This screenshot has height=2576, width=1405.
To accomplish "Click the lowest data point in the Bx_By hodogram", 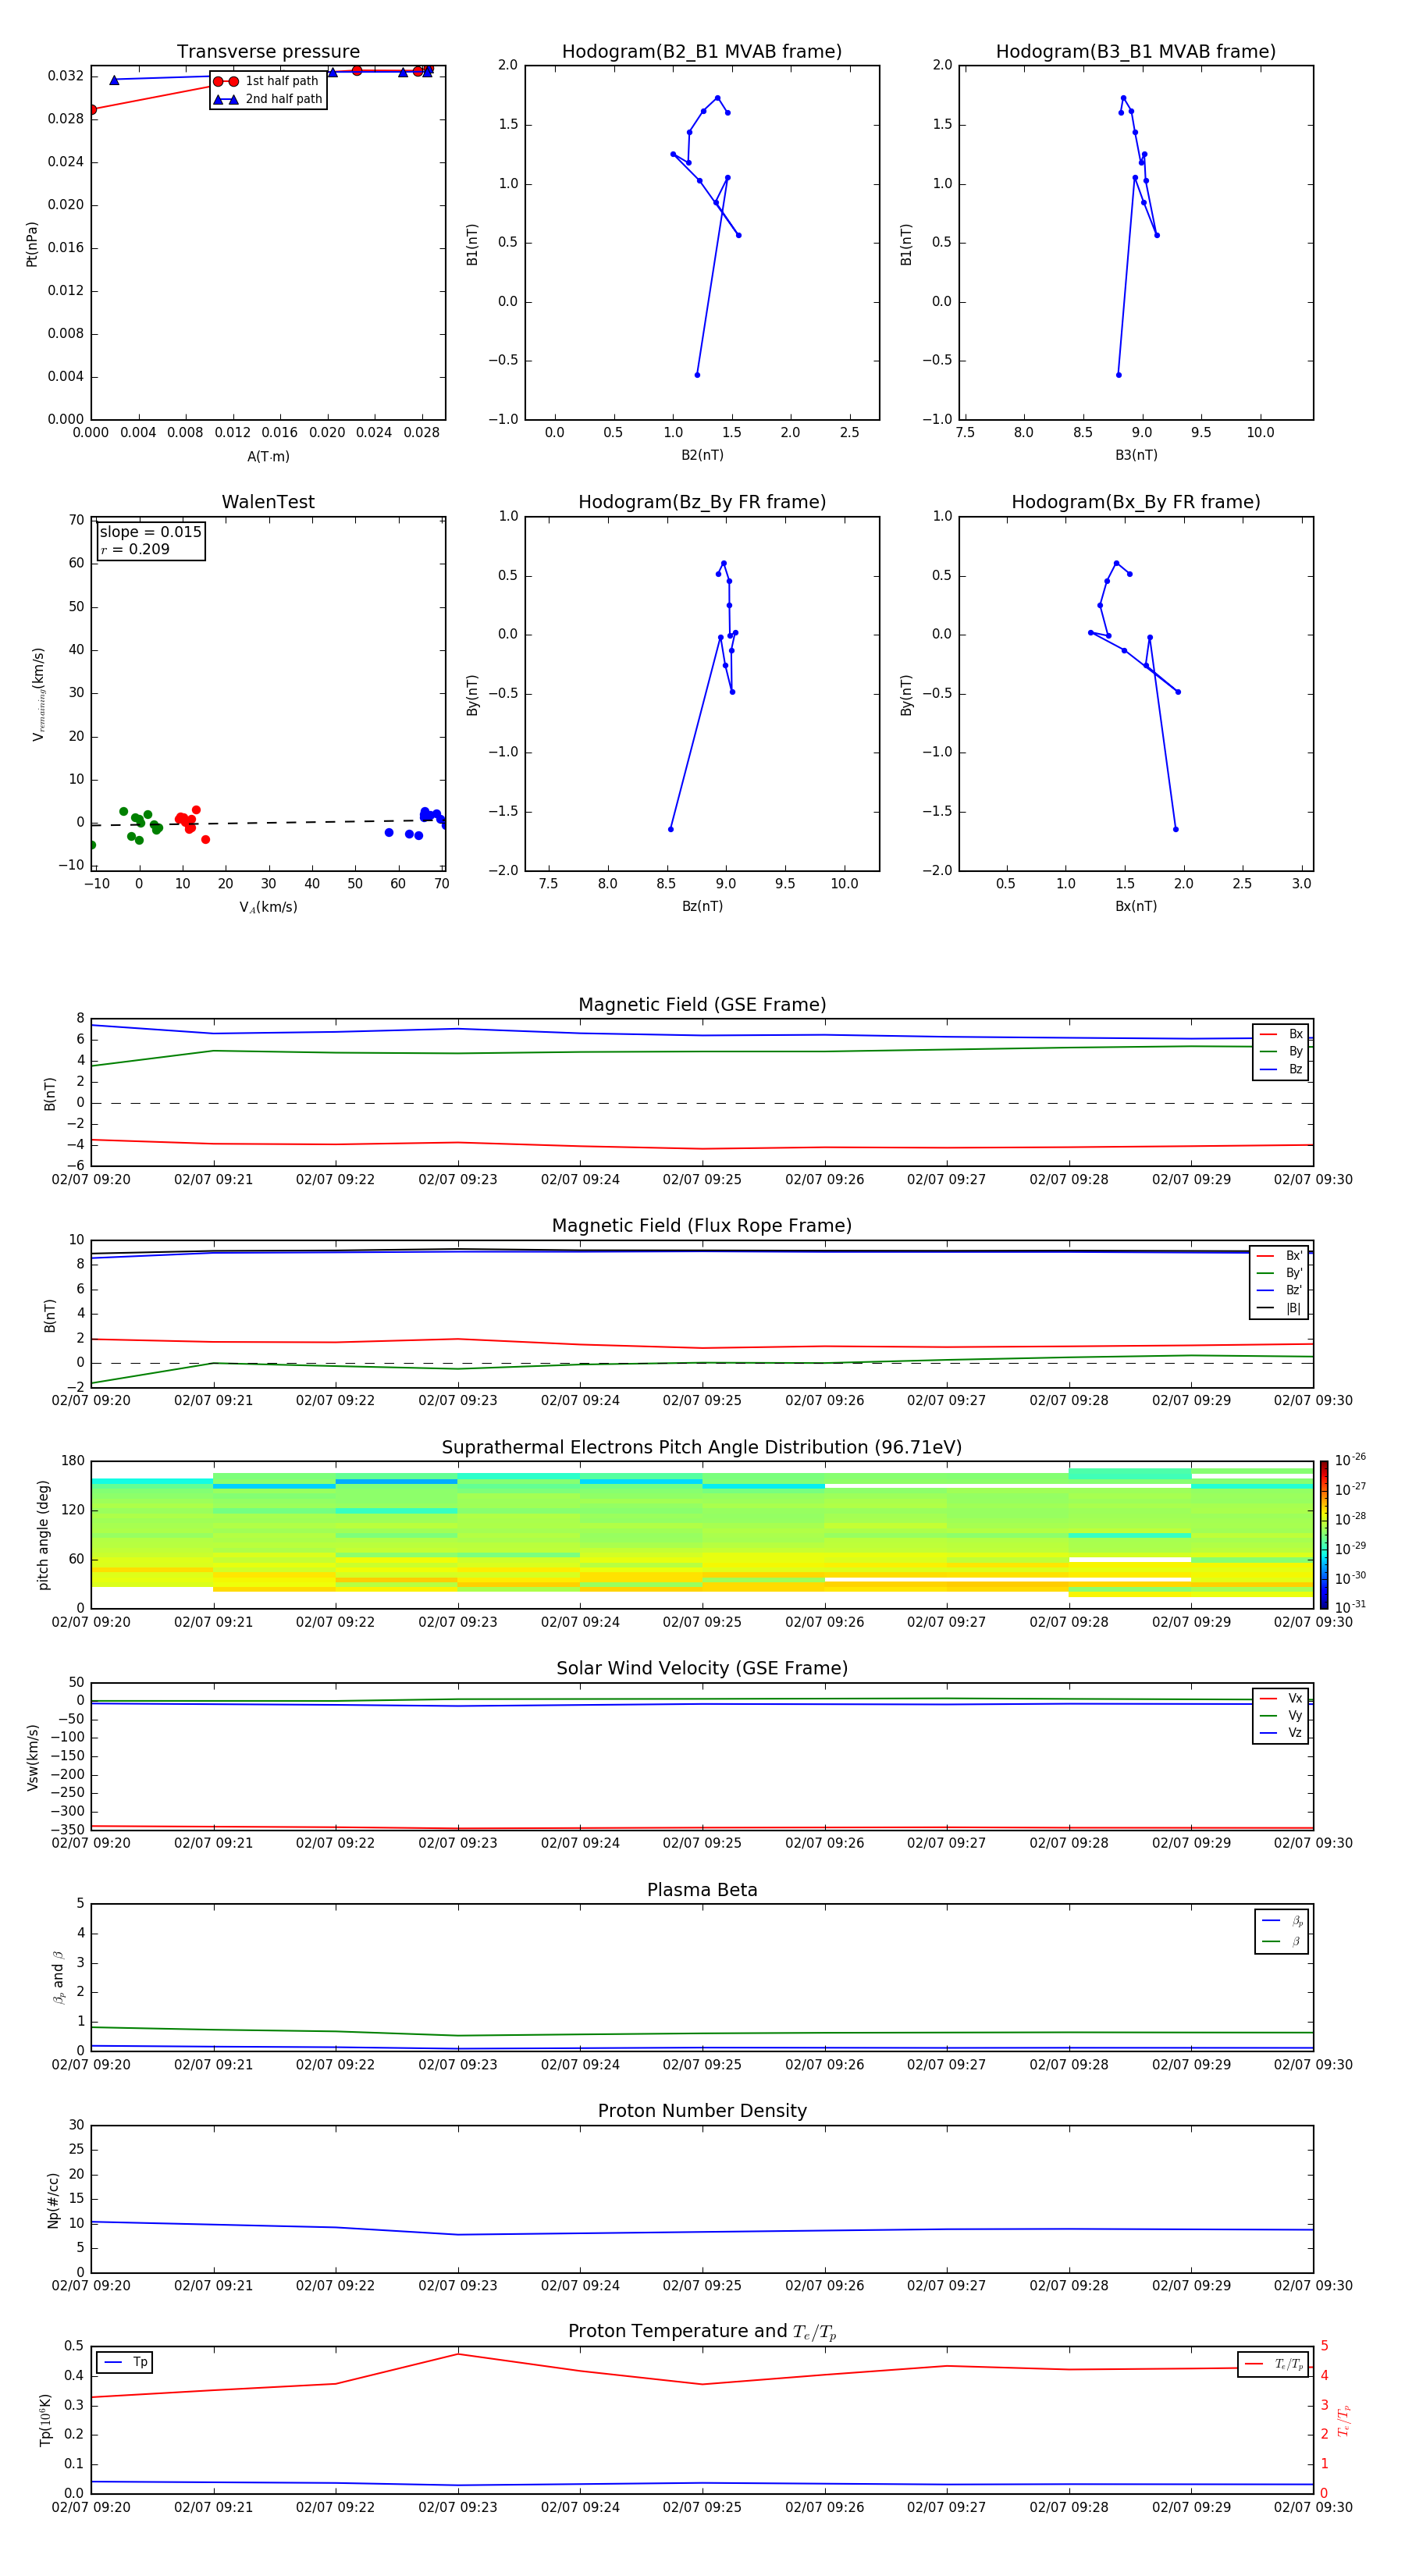I will click(1175, 829).
